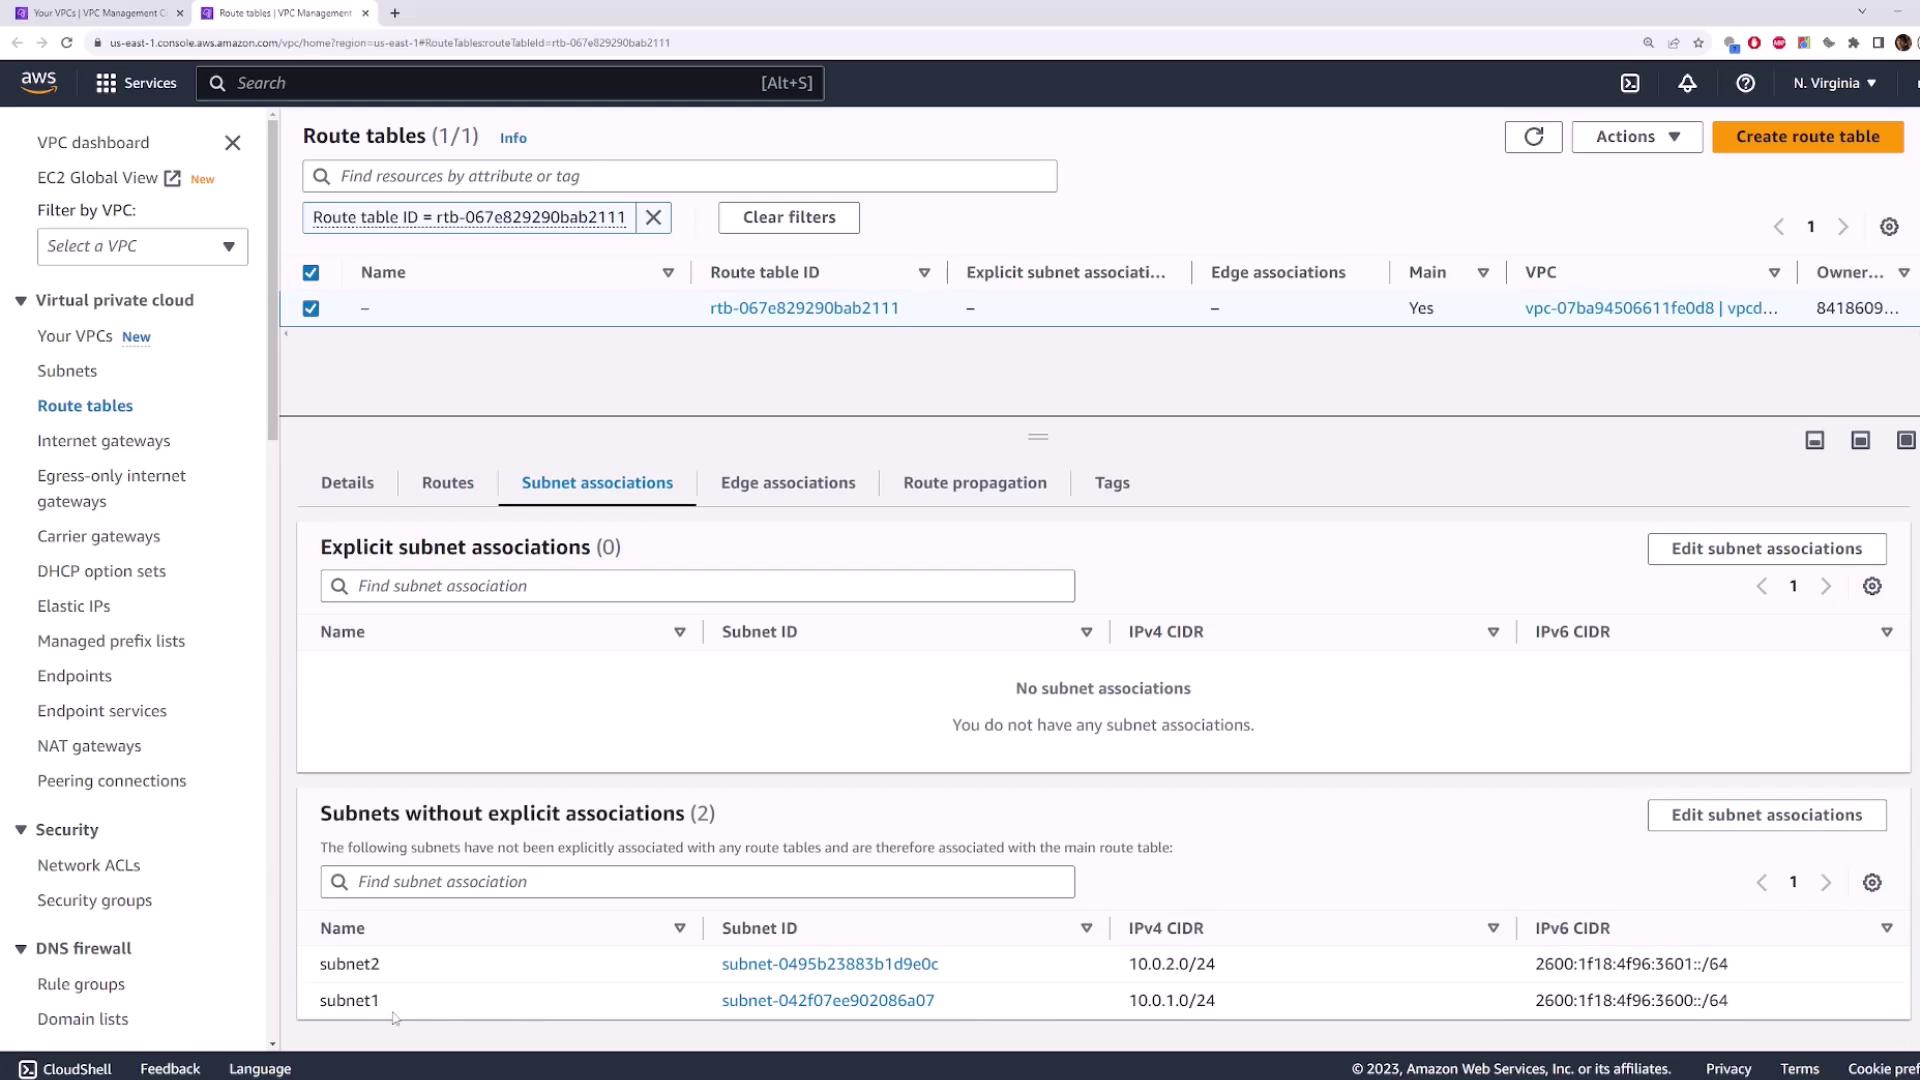Open CloudShell from the top navigation bar

point(1630,83)
